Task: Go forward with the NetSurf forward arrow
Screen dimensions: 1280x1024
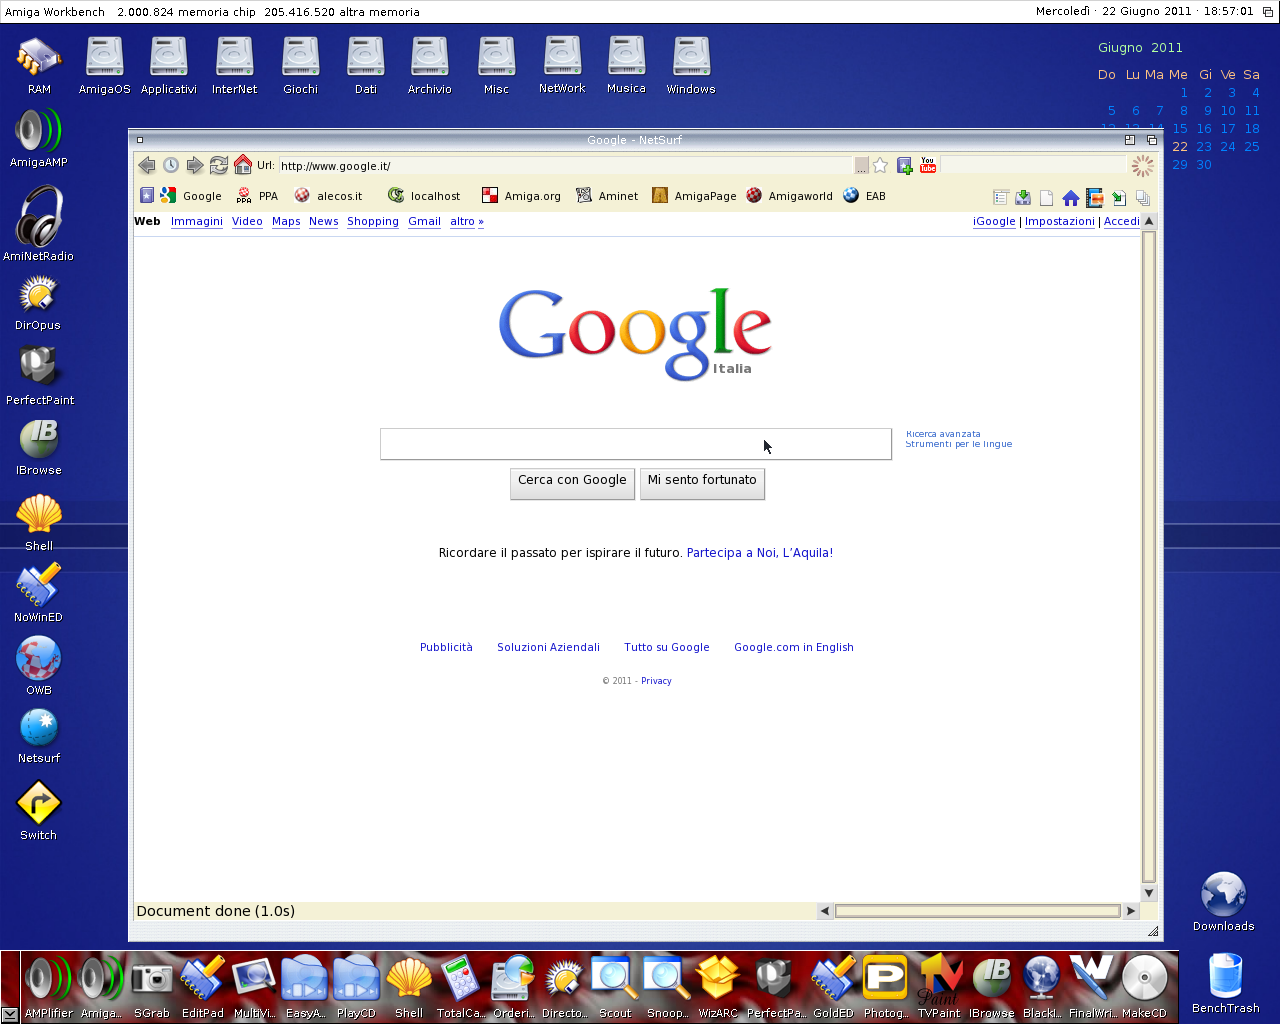Action: 195,165
